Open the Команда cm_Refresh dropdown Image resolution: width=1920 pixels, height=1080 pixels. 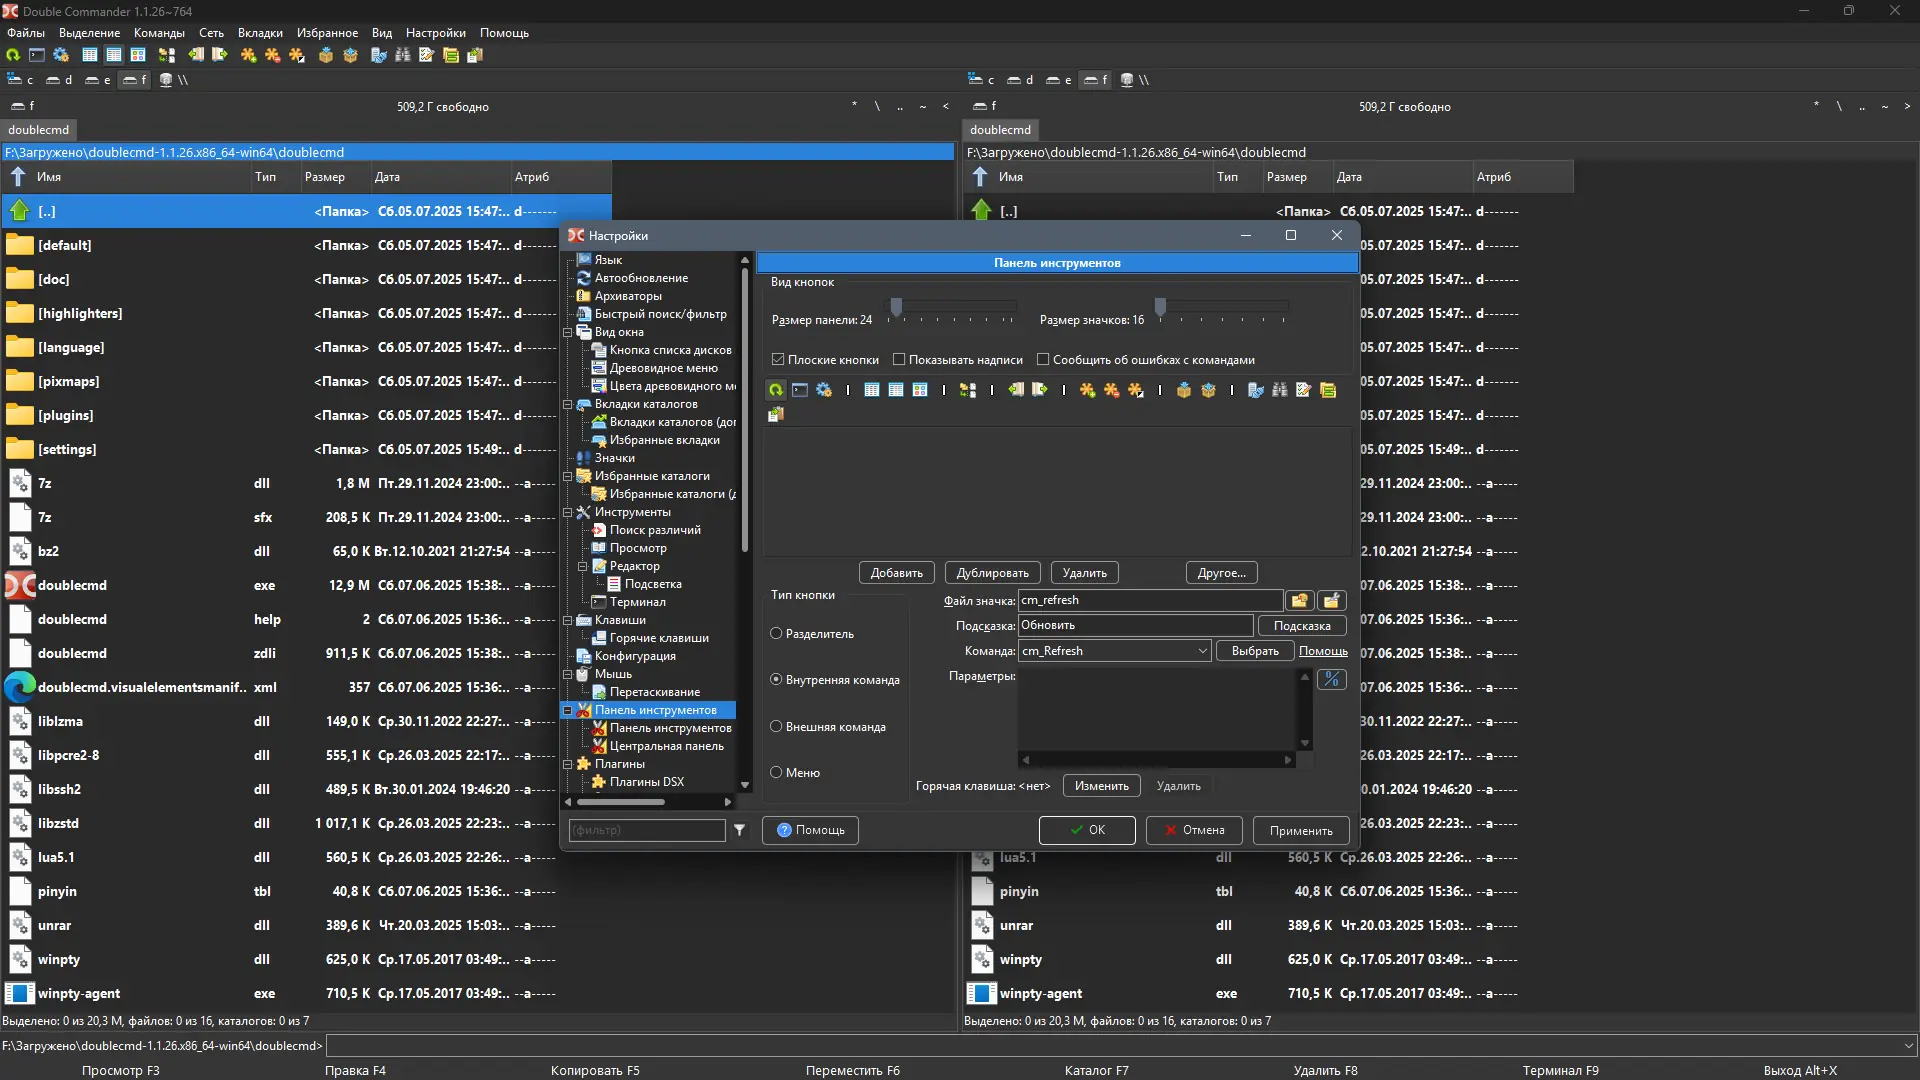[1202, 651]
